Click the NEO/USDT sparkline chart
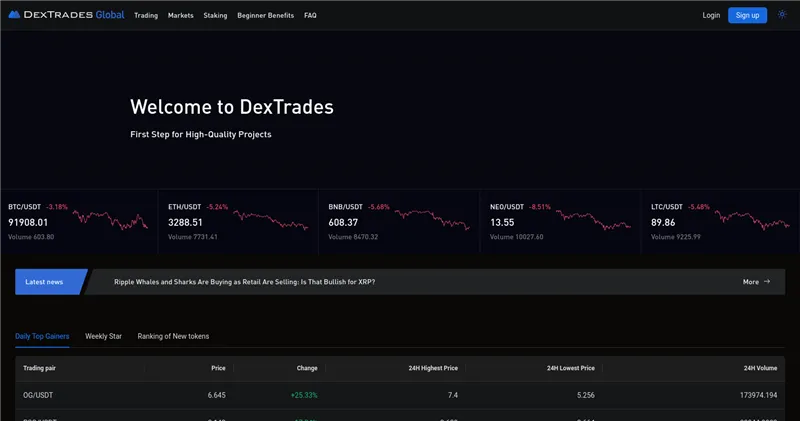Viewport: 800px width, 421px height. (593, 220)
